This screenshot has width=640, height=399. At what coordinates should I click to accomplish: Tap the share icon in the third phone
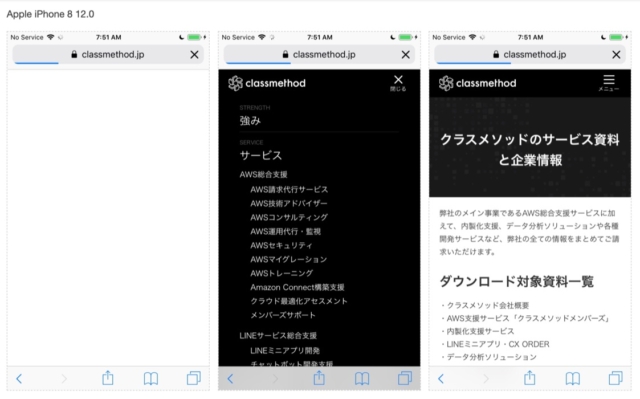coord(530,378)
